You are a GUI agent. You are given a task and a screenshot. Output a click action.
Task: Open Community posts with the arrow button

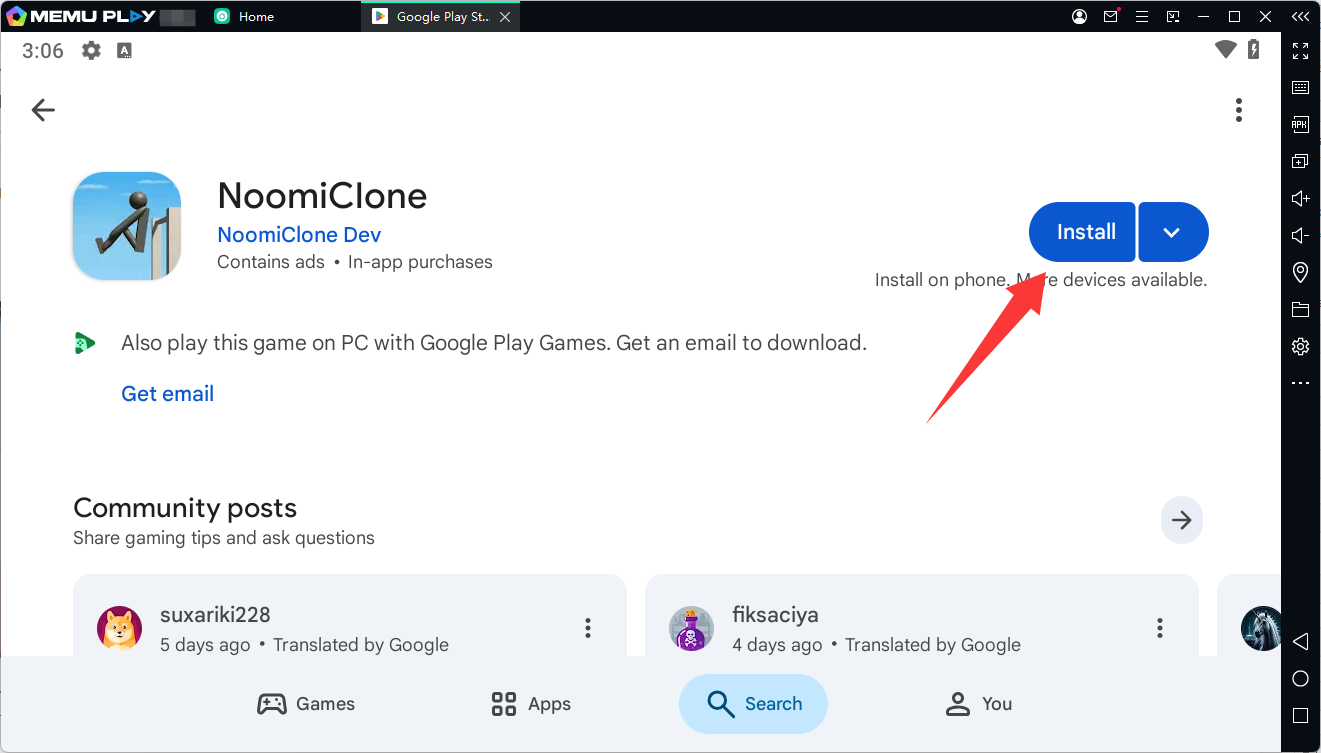[x=1182, y=520]
